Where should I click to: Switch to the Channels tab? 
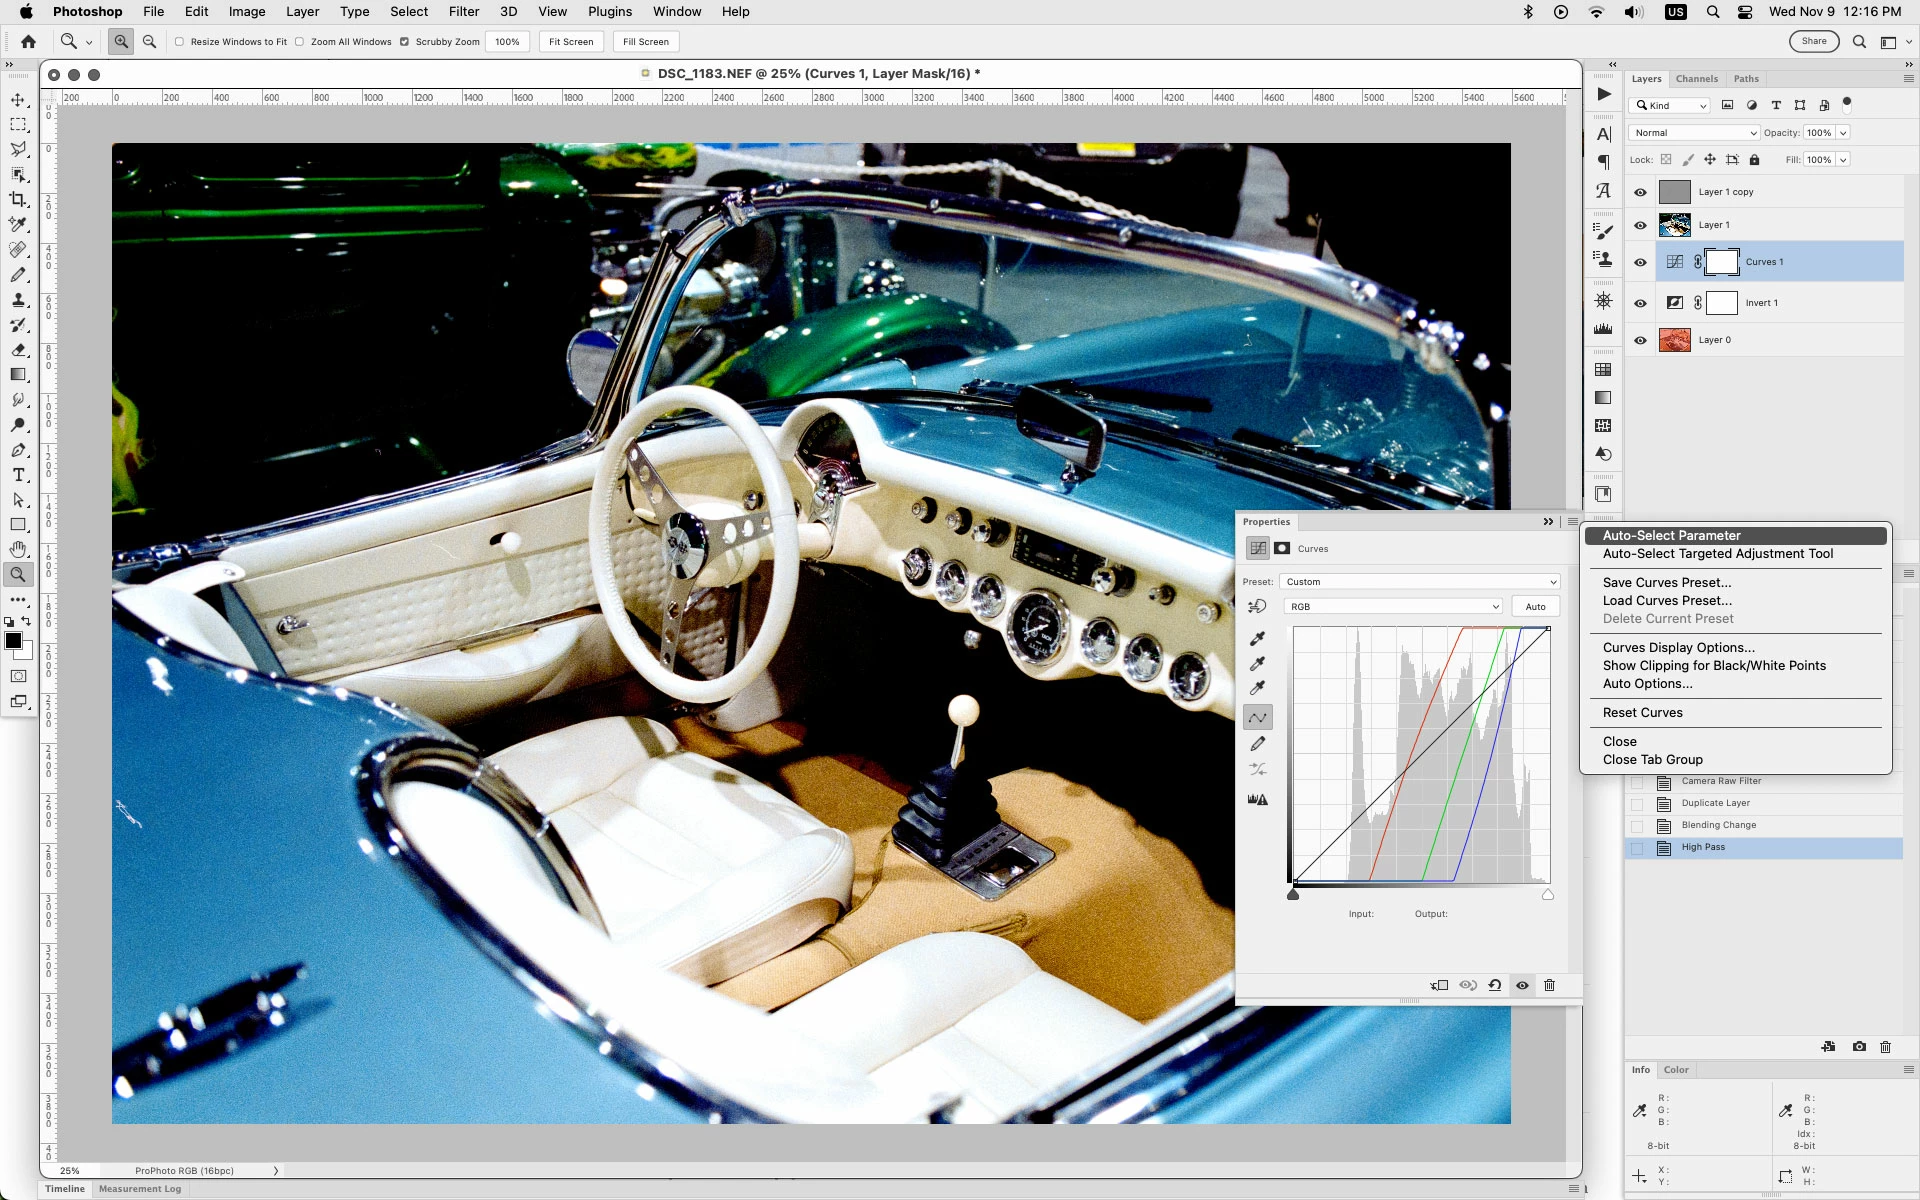click(x=1696, y=78)
